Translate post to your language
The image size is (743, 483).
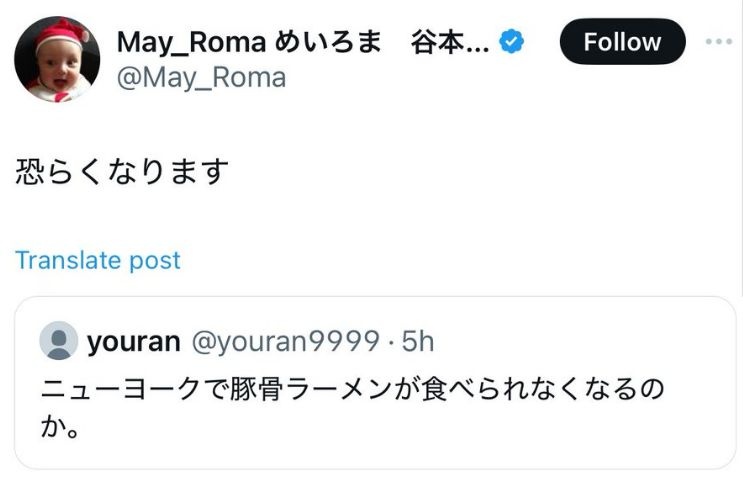(x=98, y=261)
